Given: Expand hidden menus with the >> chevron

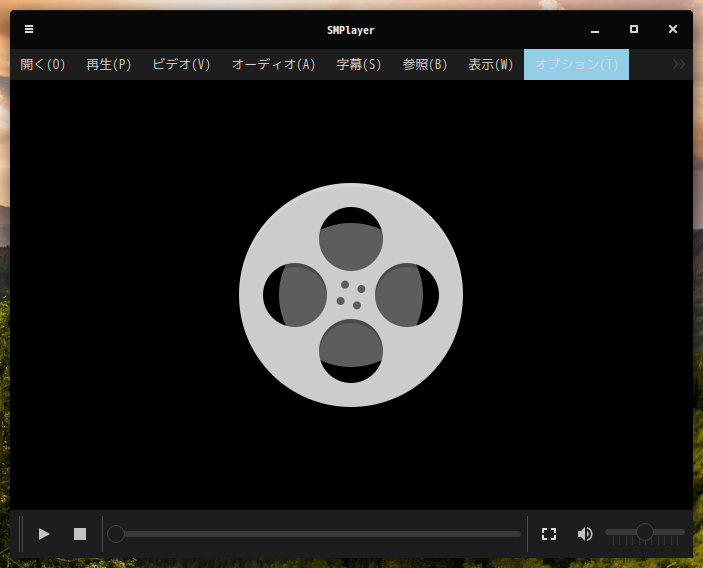Looking at the screenshot, I should click(678, 65).
